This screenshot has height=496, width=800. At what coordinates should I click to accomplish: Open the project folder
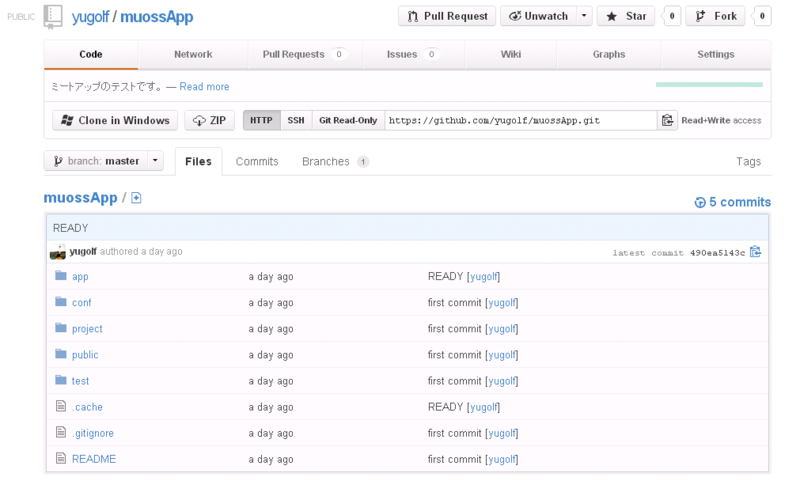[x=87, y=329]
